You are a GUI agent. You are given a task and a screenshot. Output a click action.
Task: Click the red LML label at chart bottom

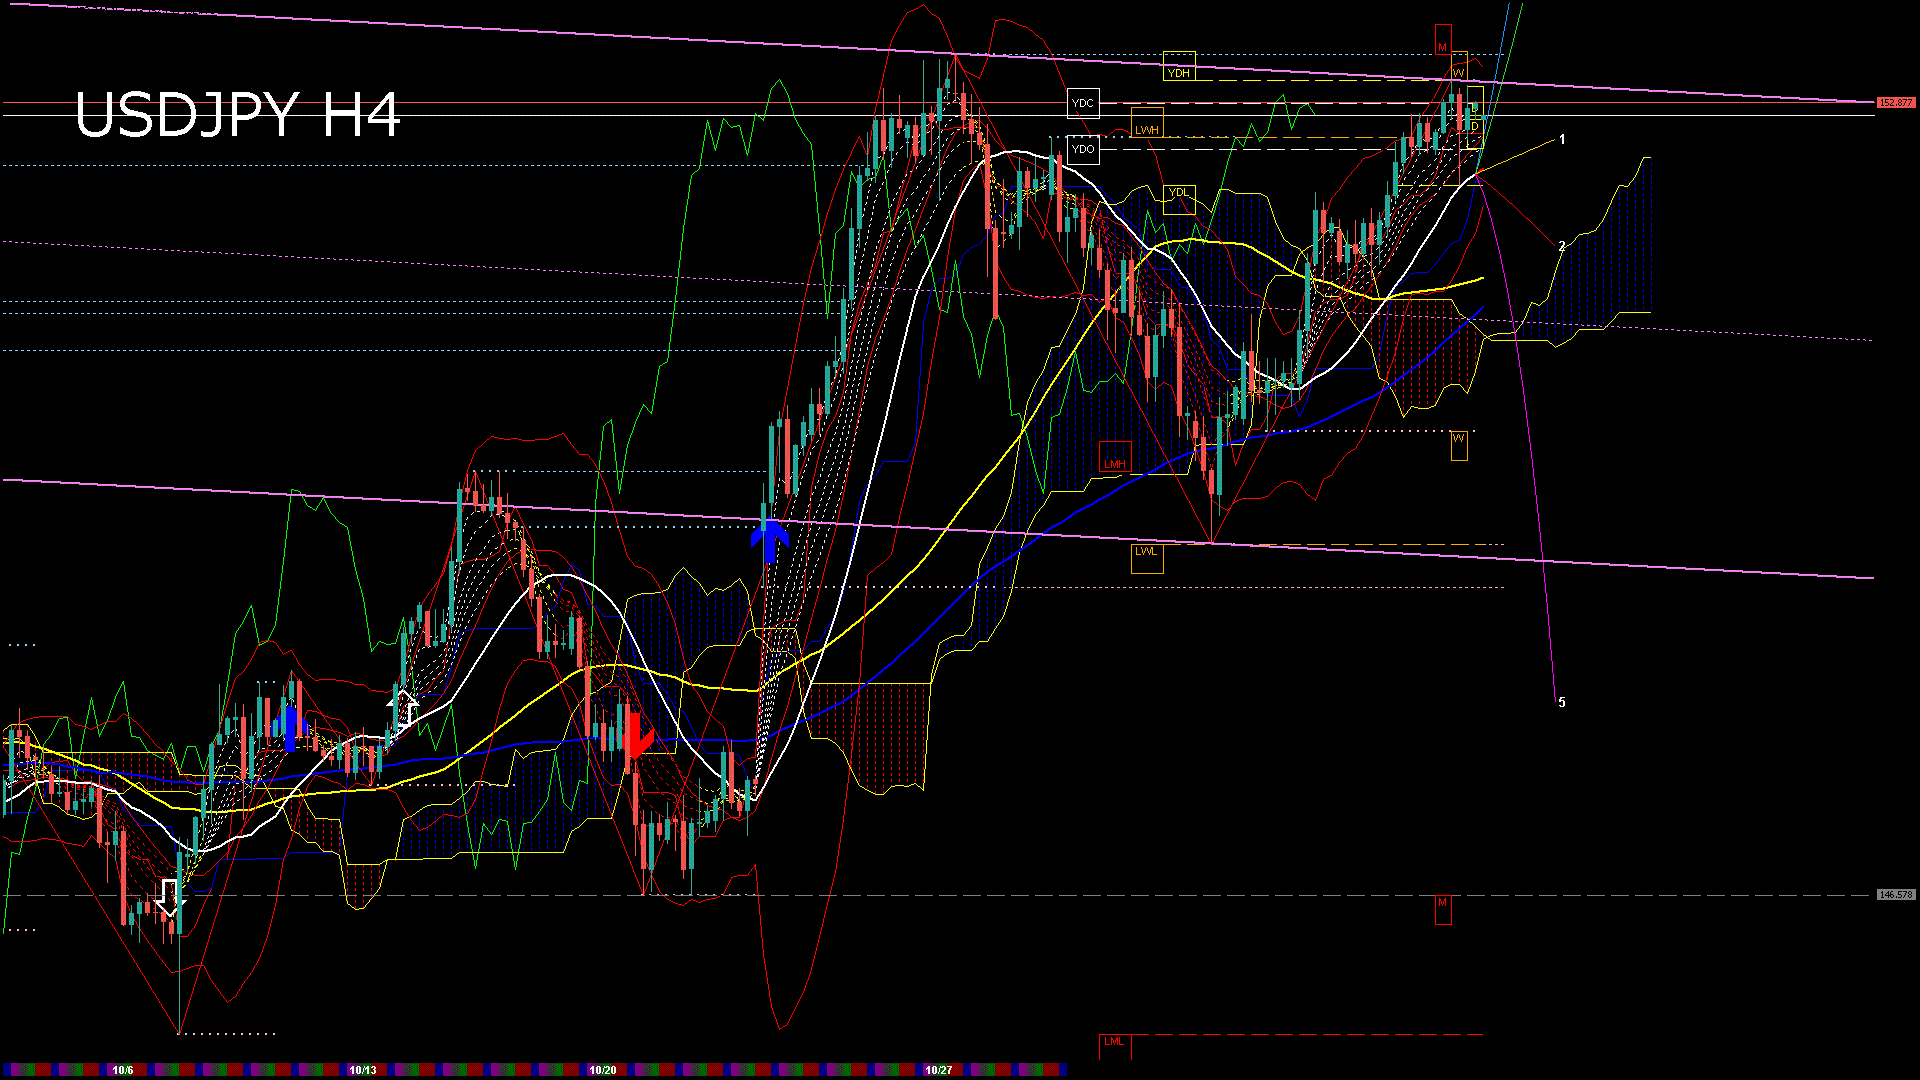[x=1113, y=1042]
